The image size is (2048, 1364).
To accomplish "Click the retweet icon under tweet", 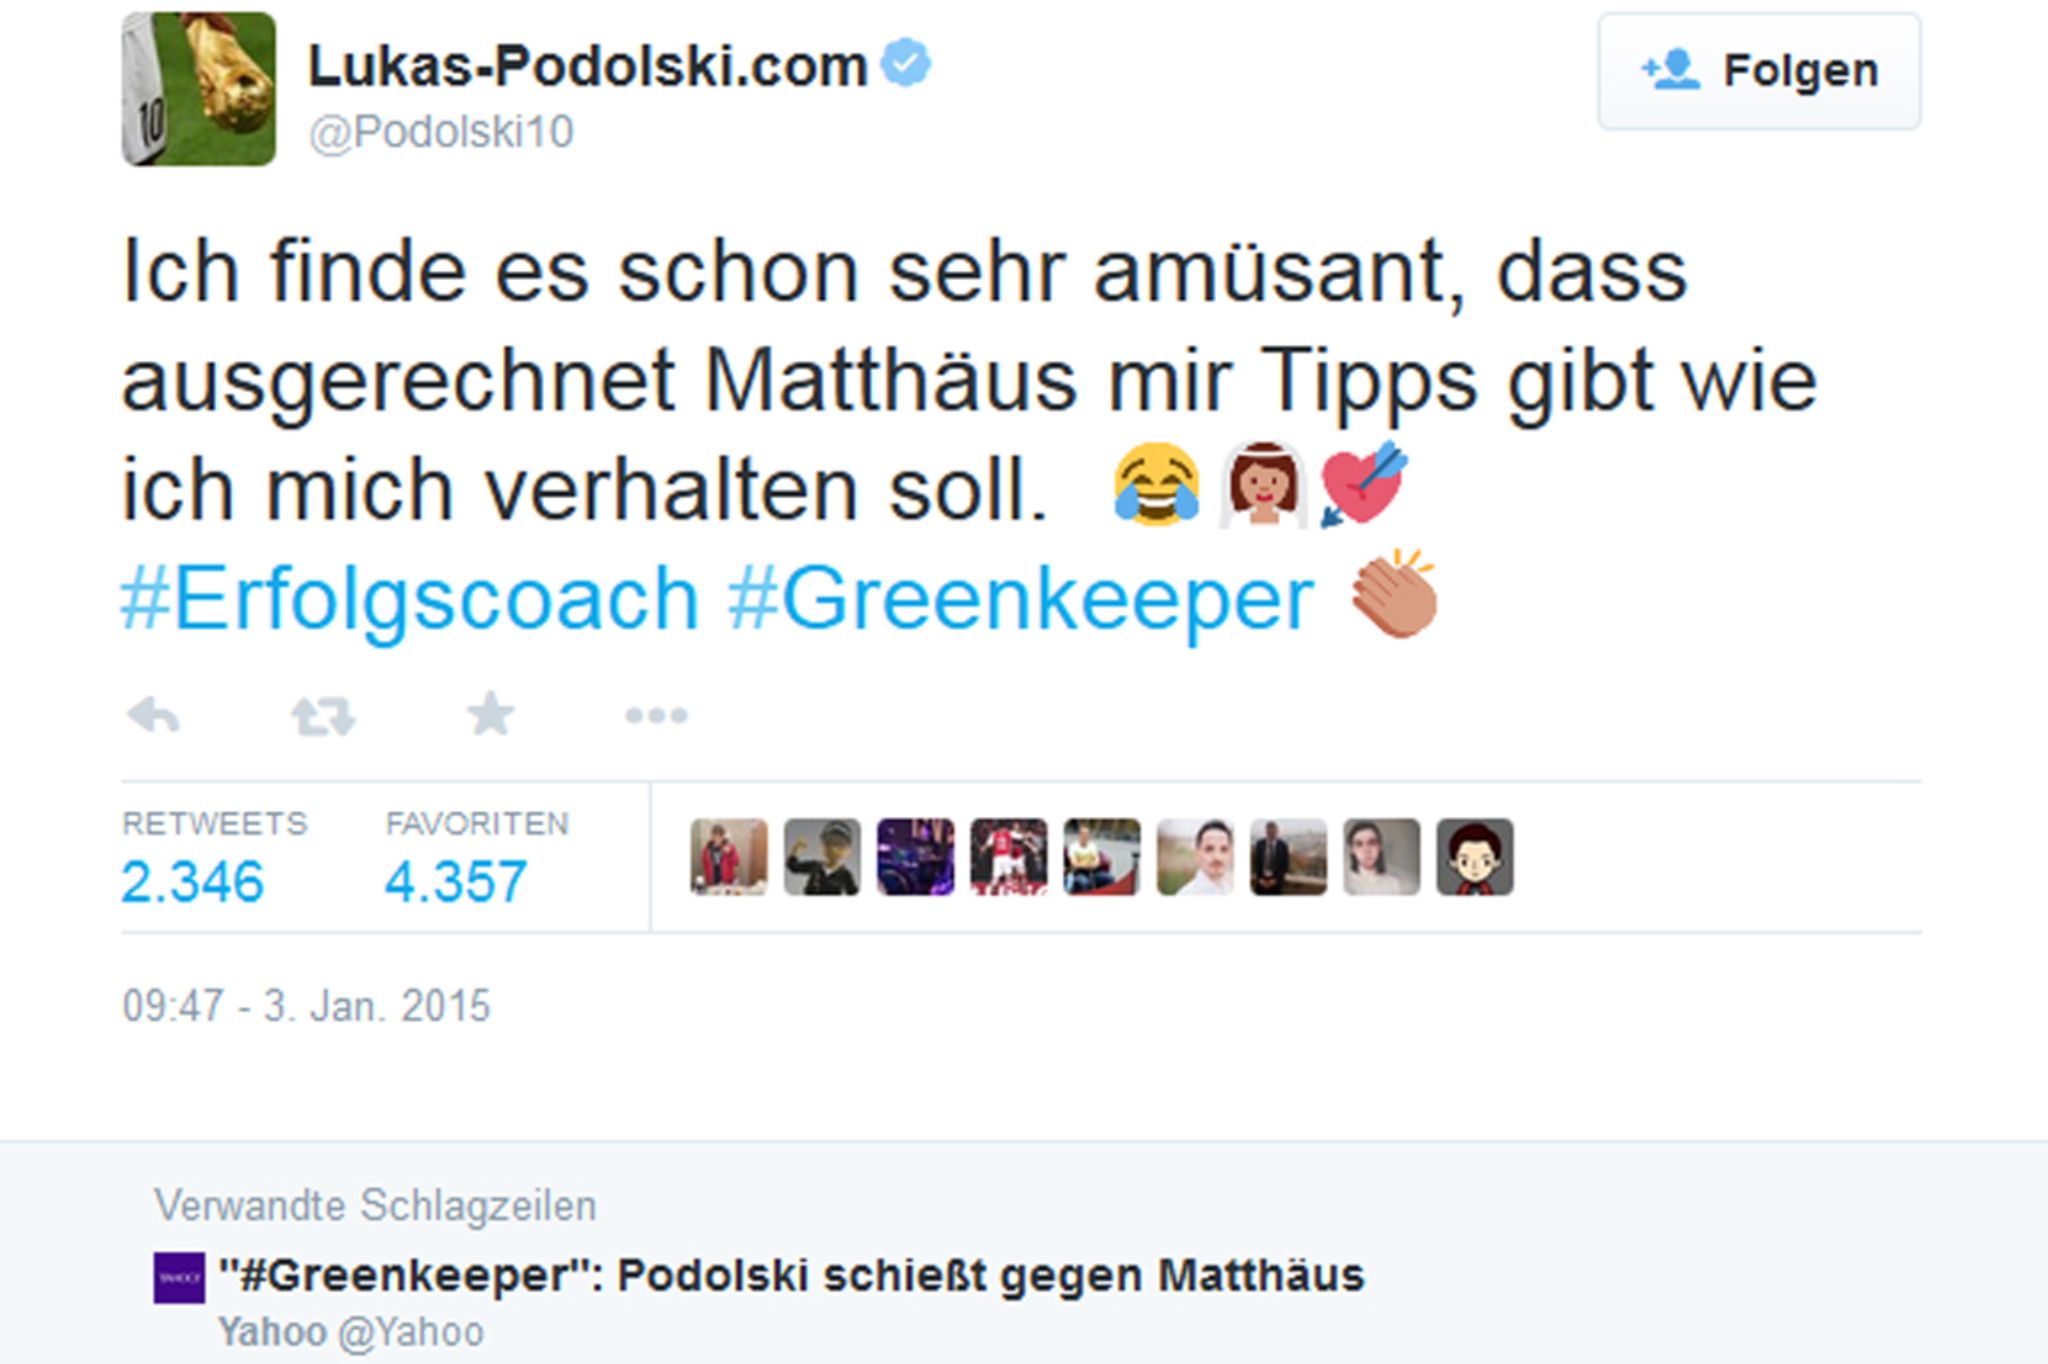I will (322, 716).
